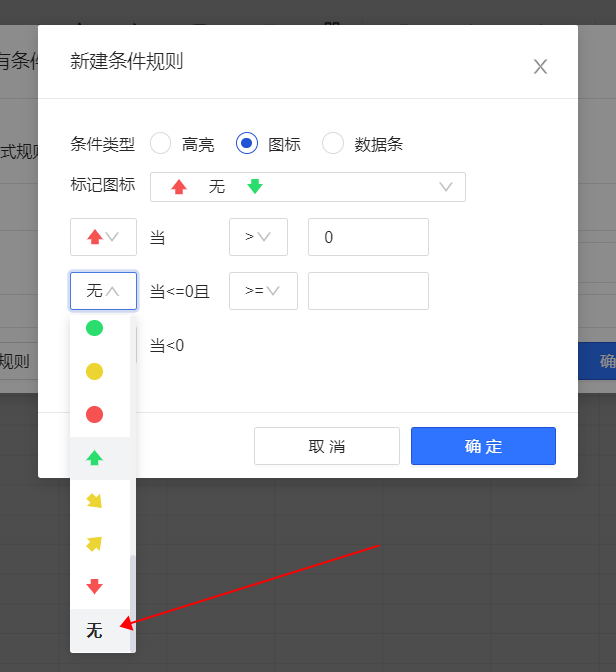616x672 pixels.
Task: Open the > operator dropdown
Action: (x=258, y=237)
